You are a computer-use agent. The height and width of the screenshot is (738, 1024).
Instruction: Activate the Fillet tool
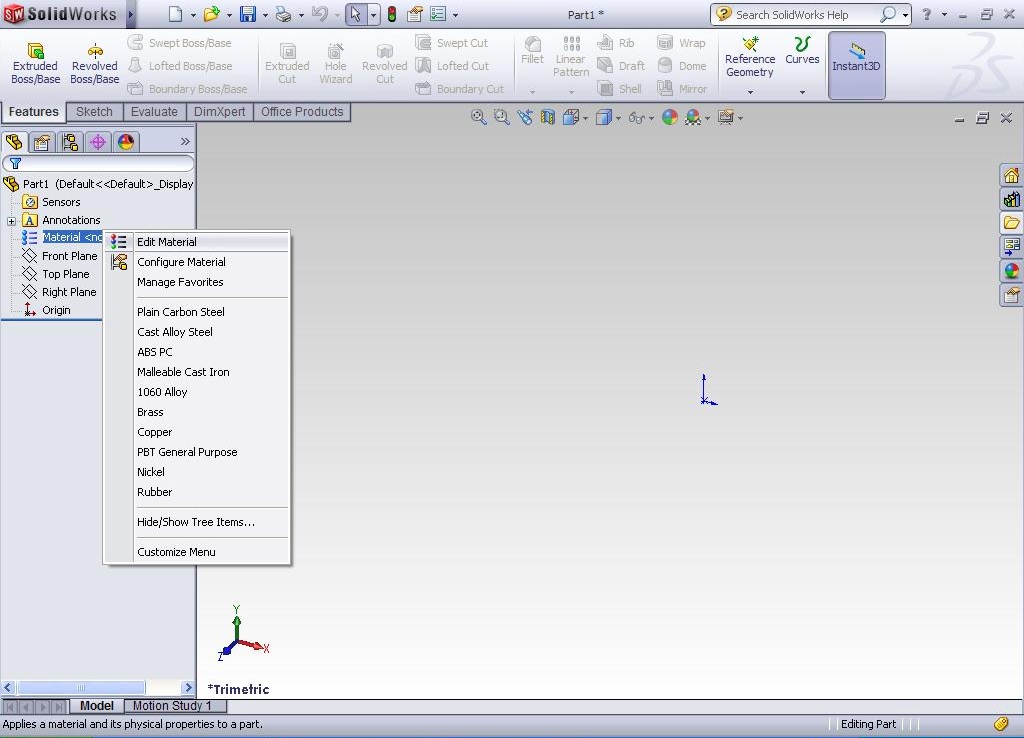pyautogui.click(x=532, y=55)
